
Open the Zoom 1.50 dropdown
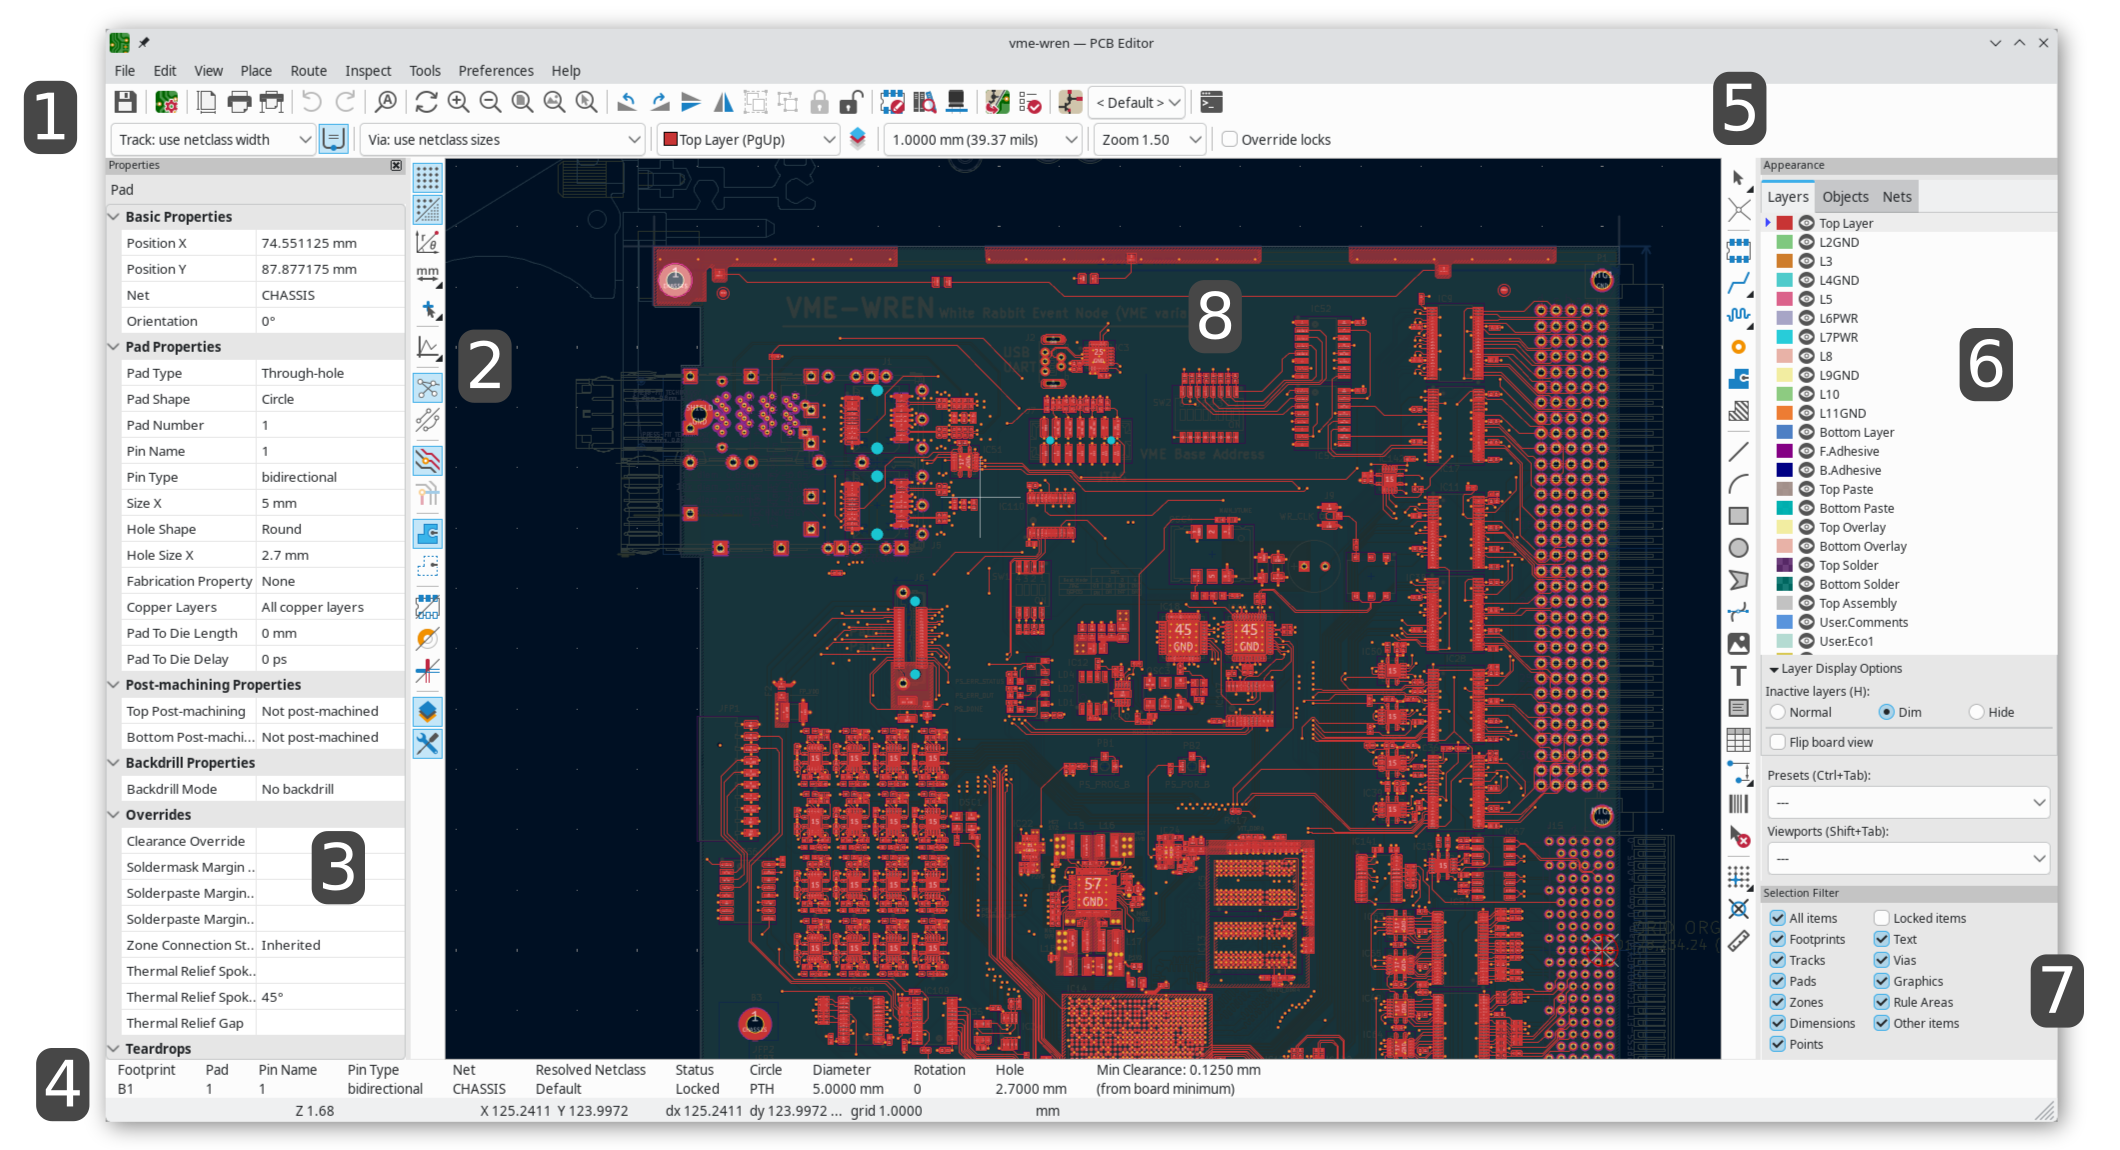pyautogui.click(x=1149, y=139)
